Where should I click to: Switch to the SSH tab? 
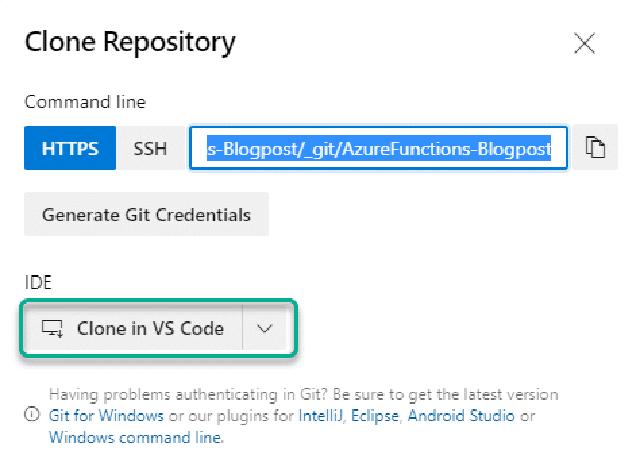[150, 149]
